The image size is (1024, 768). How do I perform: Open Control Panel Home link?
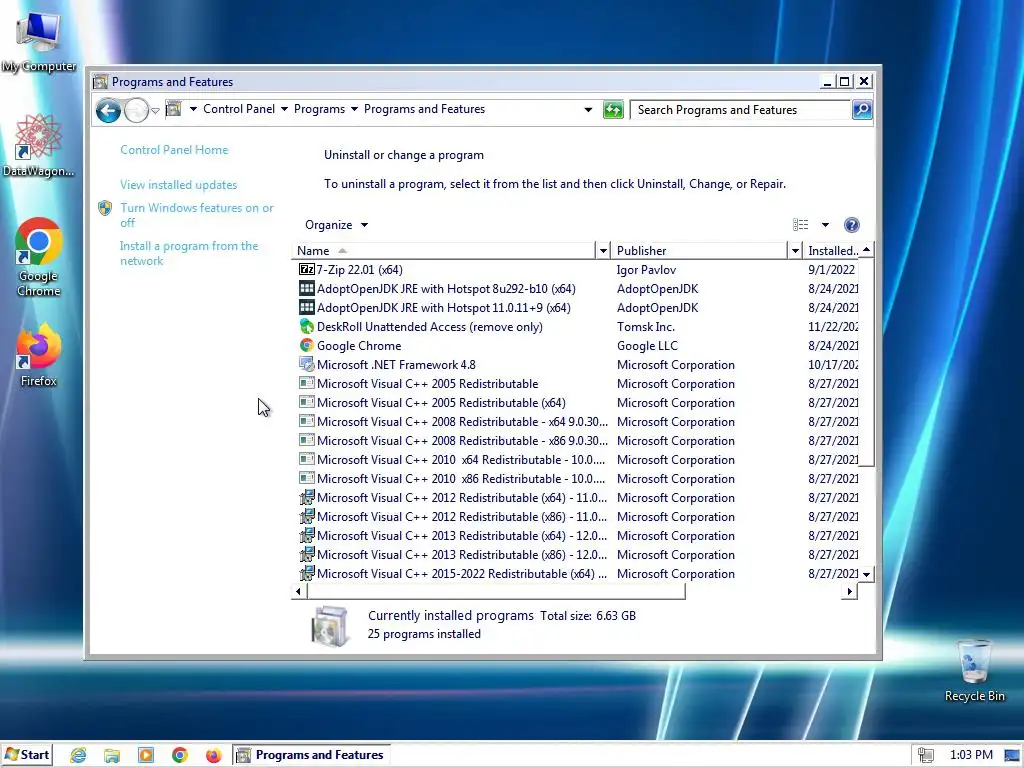point(174,150)
